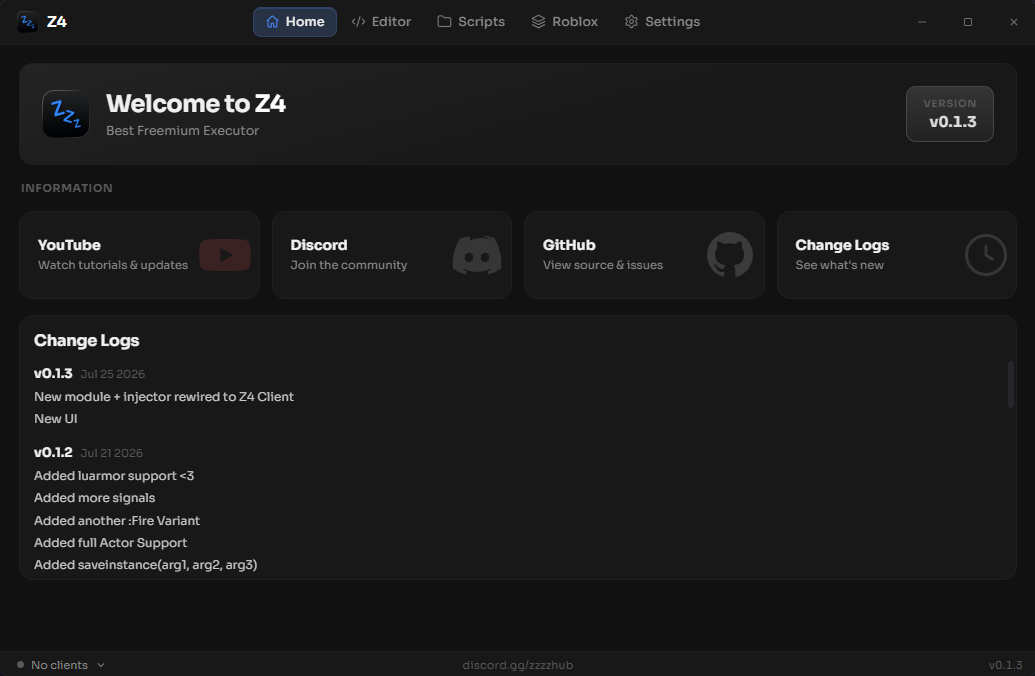The height and width of the screenshot is (676, 1035).
Task: Click "New module + injector rewired to Z4 Client"
Action: [x=164, y=397]
